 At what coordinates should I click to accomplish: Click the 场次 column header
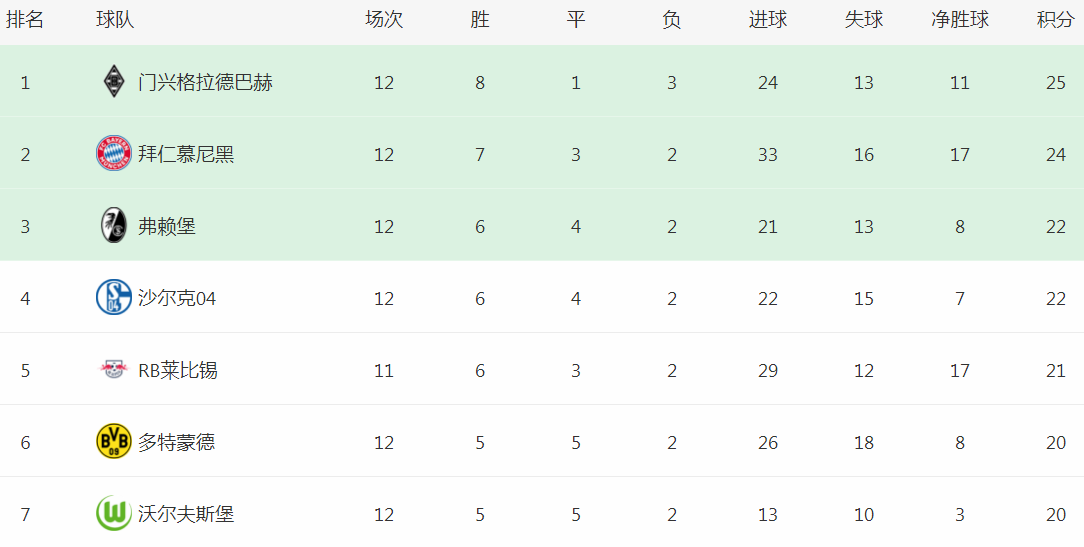coord(384,20)
